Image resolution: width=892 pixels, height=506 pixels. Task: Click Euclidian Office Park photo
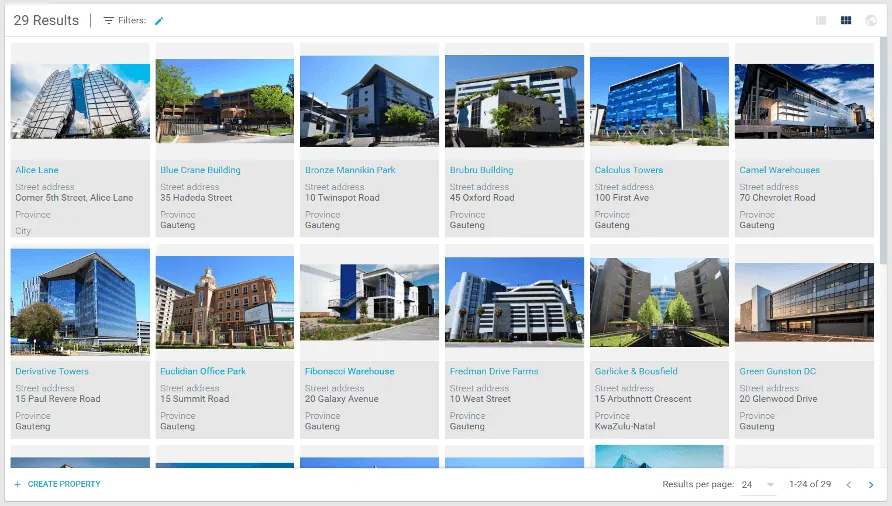(225, 302)
